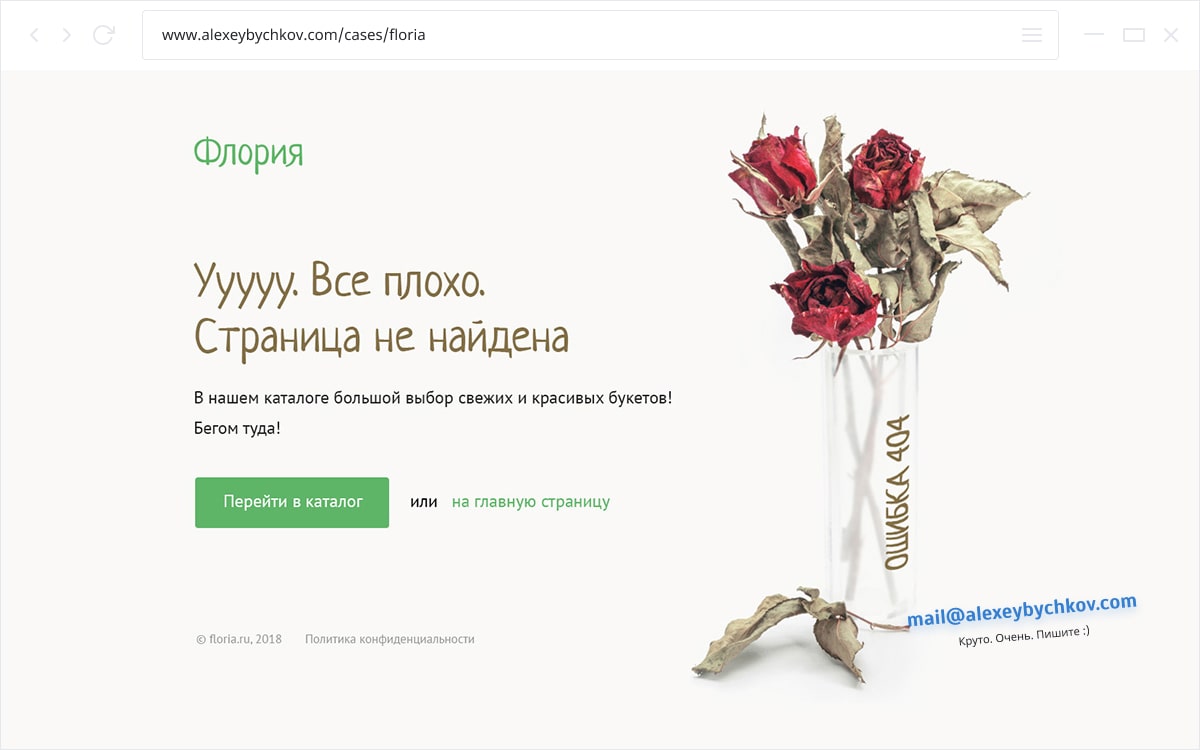The image size is (1200, 750).
Task: Open Политика конфиденциальности in the footer
Action: 389,639
